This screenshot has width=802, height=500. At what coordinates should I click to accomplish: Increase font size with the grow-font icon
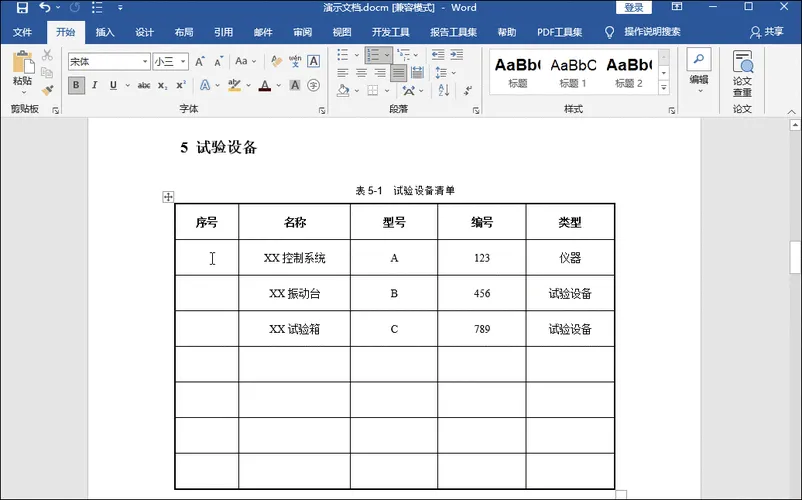coord(200,62)
